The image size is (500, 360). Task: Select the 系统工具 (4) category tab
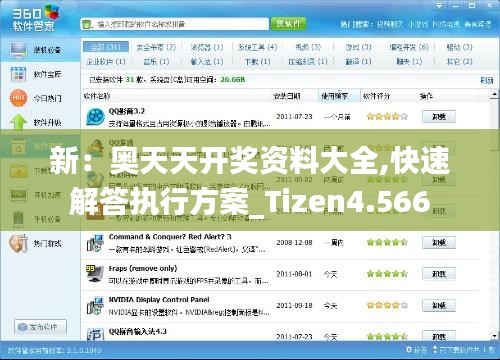pos(257,47)
